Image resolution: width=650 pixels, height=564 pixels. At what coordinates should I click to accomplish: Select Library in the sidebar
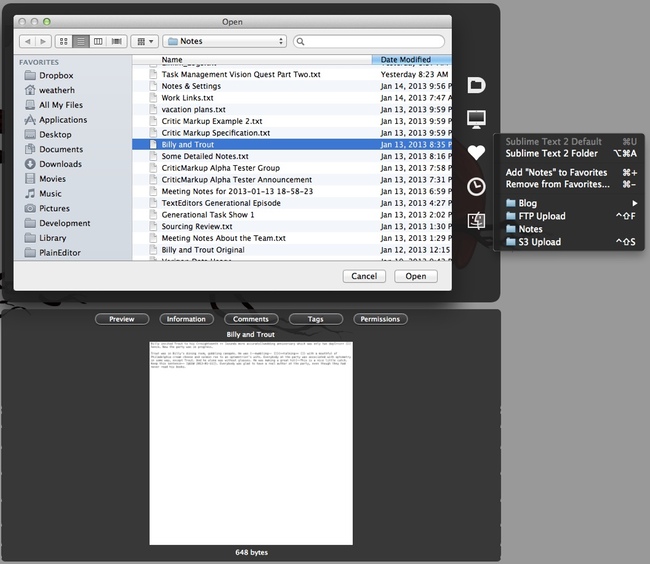(x=46, y=238)
